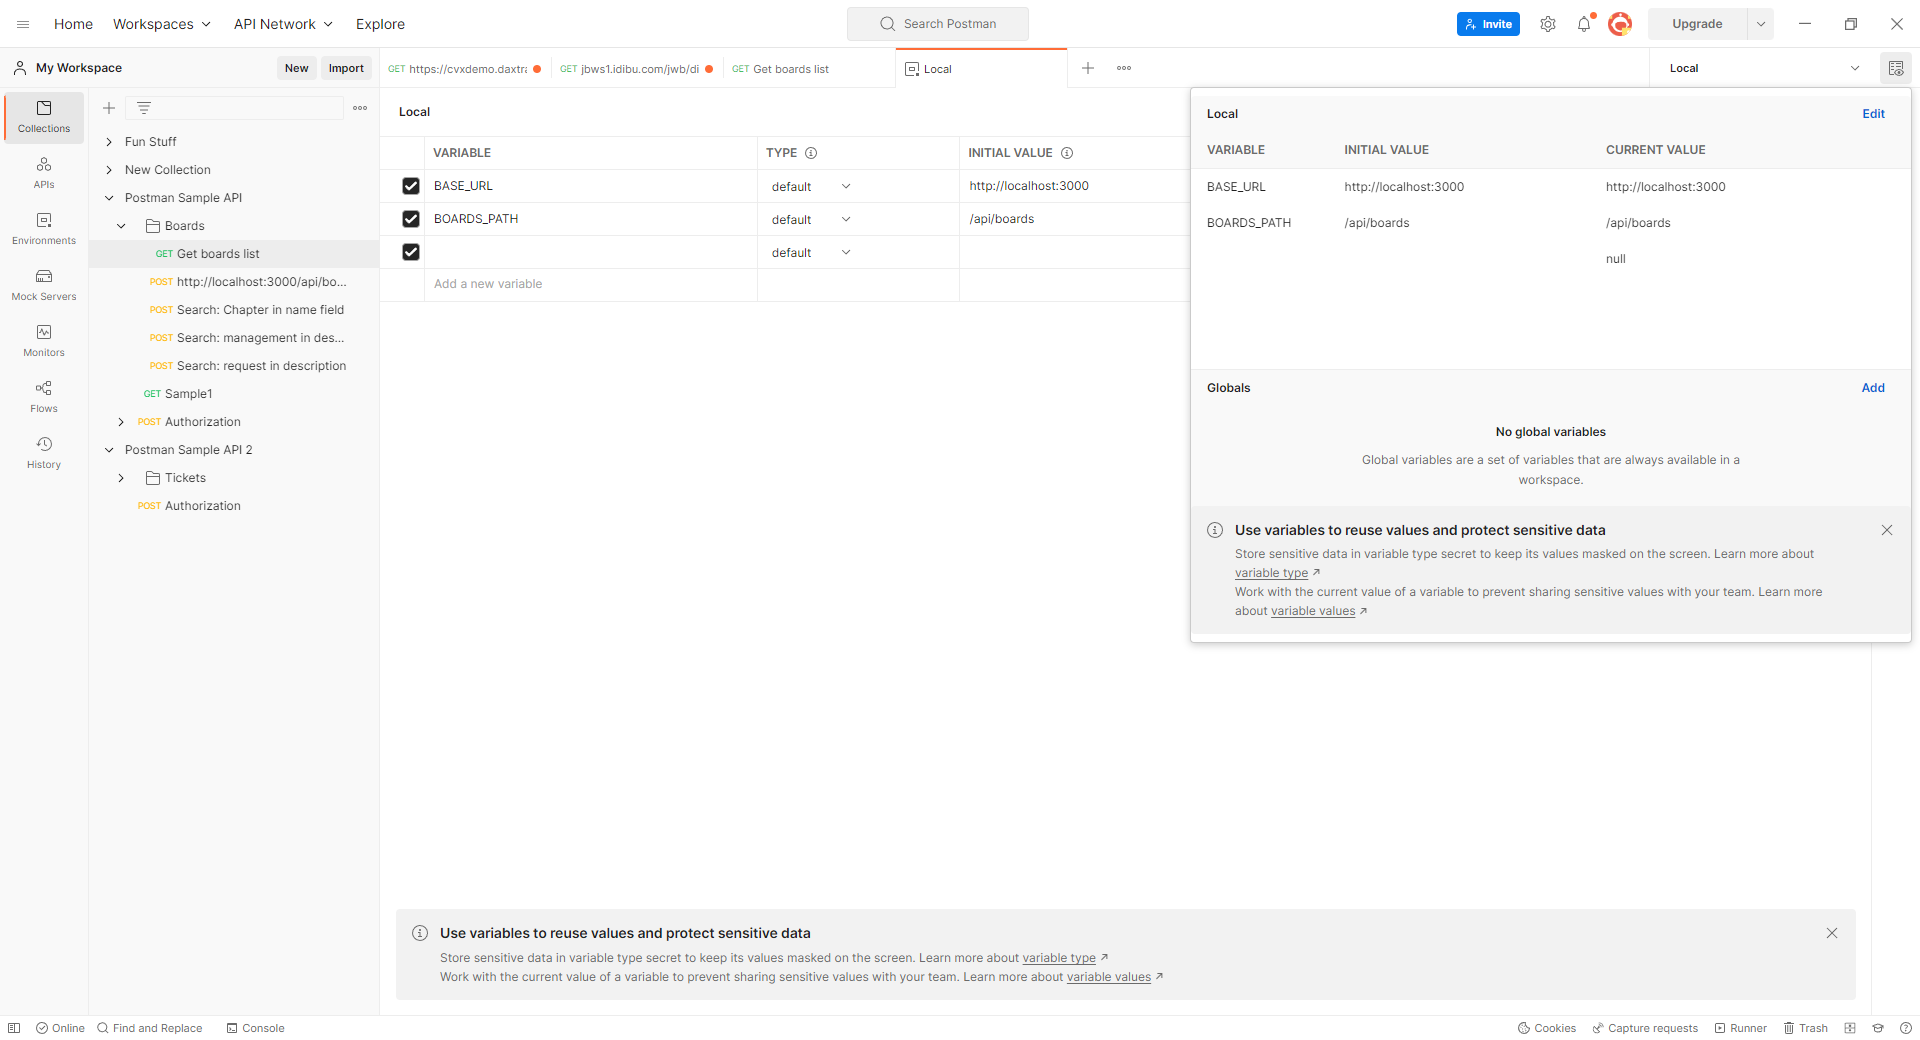
Task: Expand the Fun Stuff collection
Action: 109,142
